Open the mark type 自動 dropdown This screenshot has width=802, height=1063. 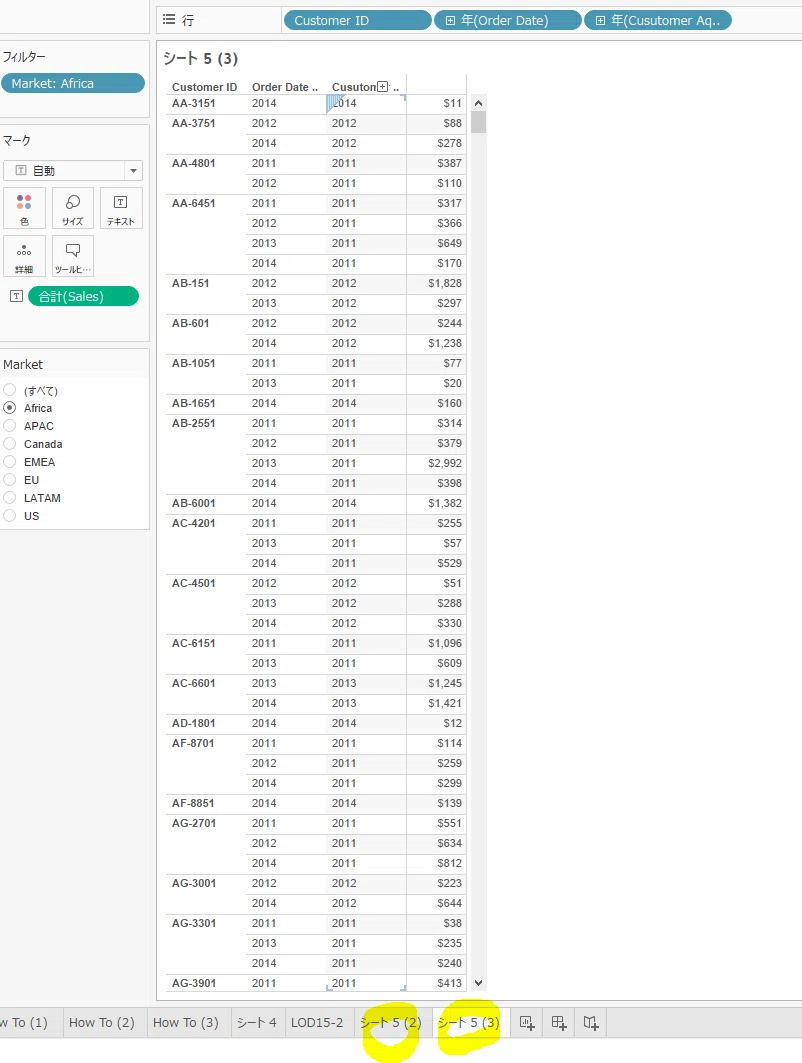[134, 171]
